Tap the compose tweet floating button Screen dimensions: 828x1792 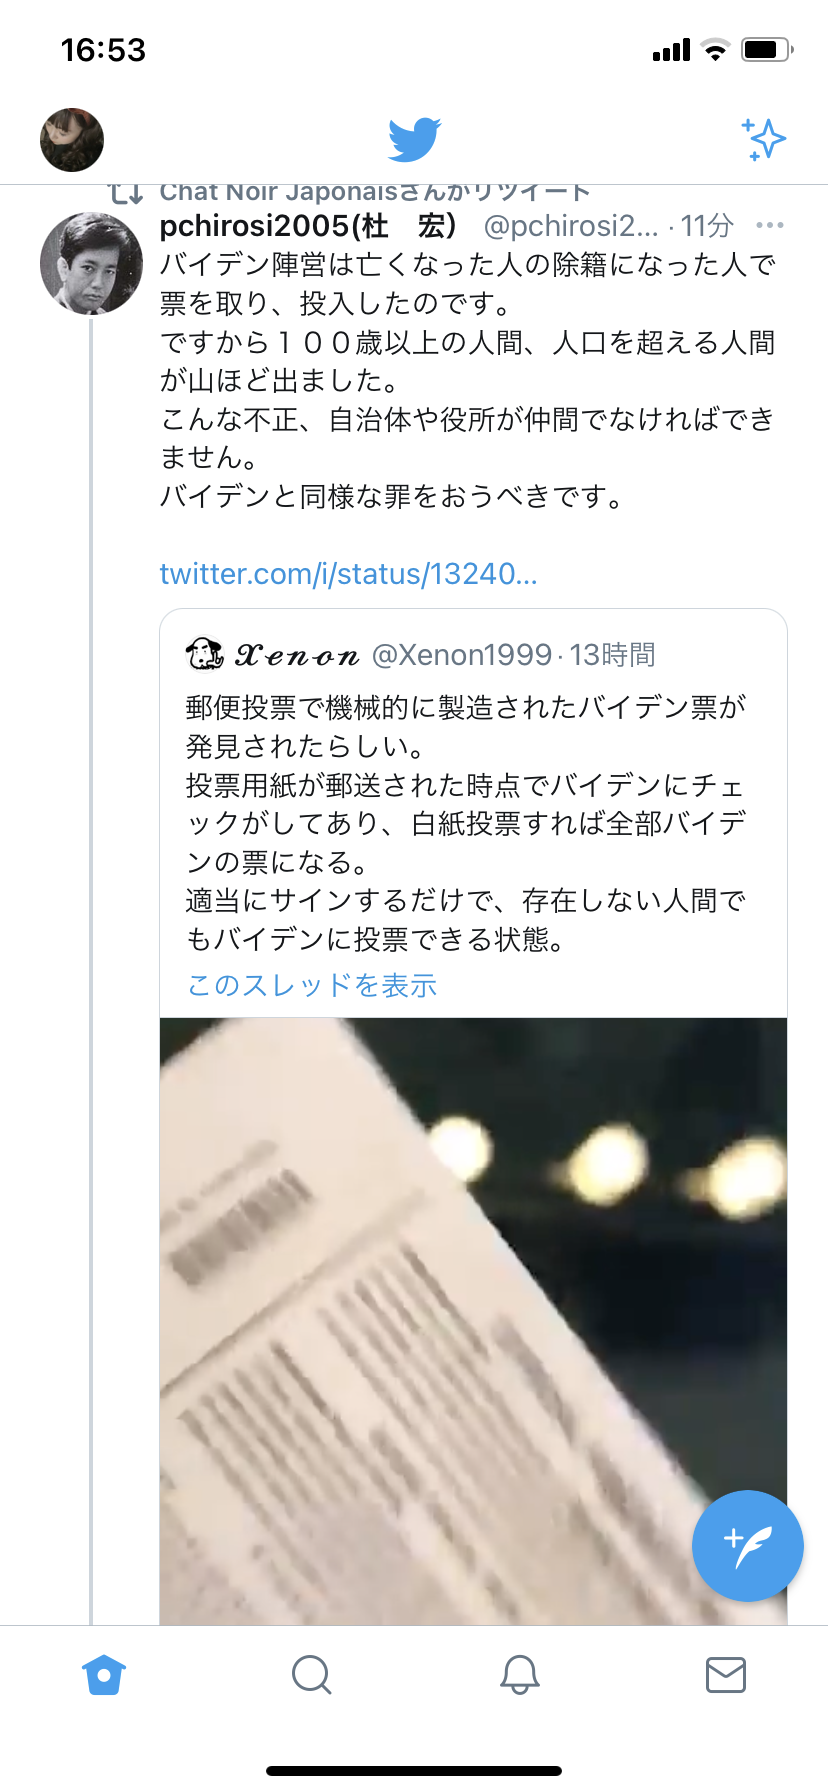[748, 1546]
